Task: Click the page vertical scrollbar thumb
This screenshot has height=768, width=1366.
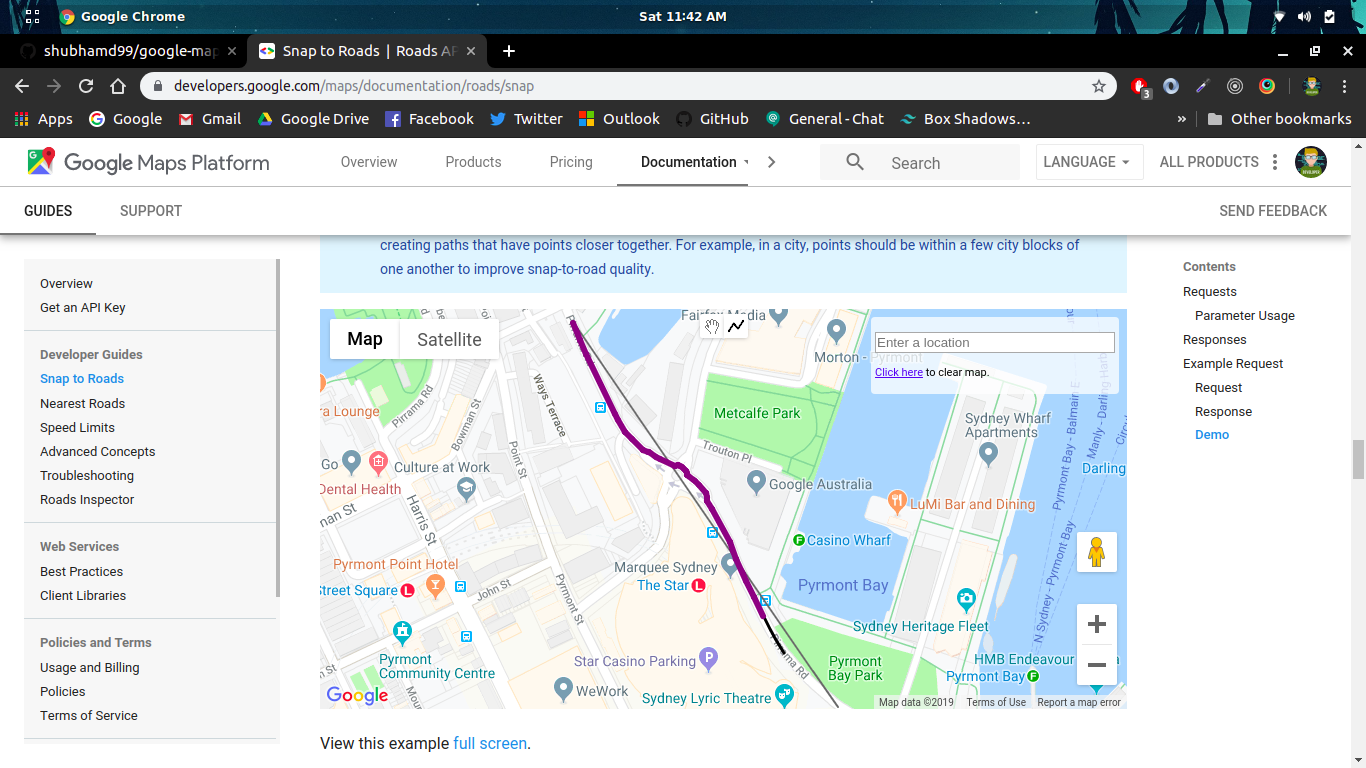Action: coord(1358,460)
